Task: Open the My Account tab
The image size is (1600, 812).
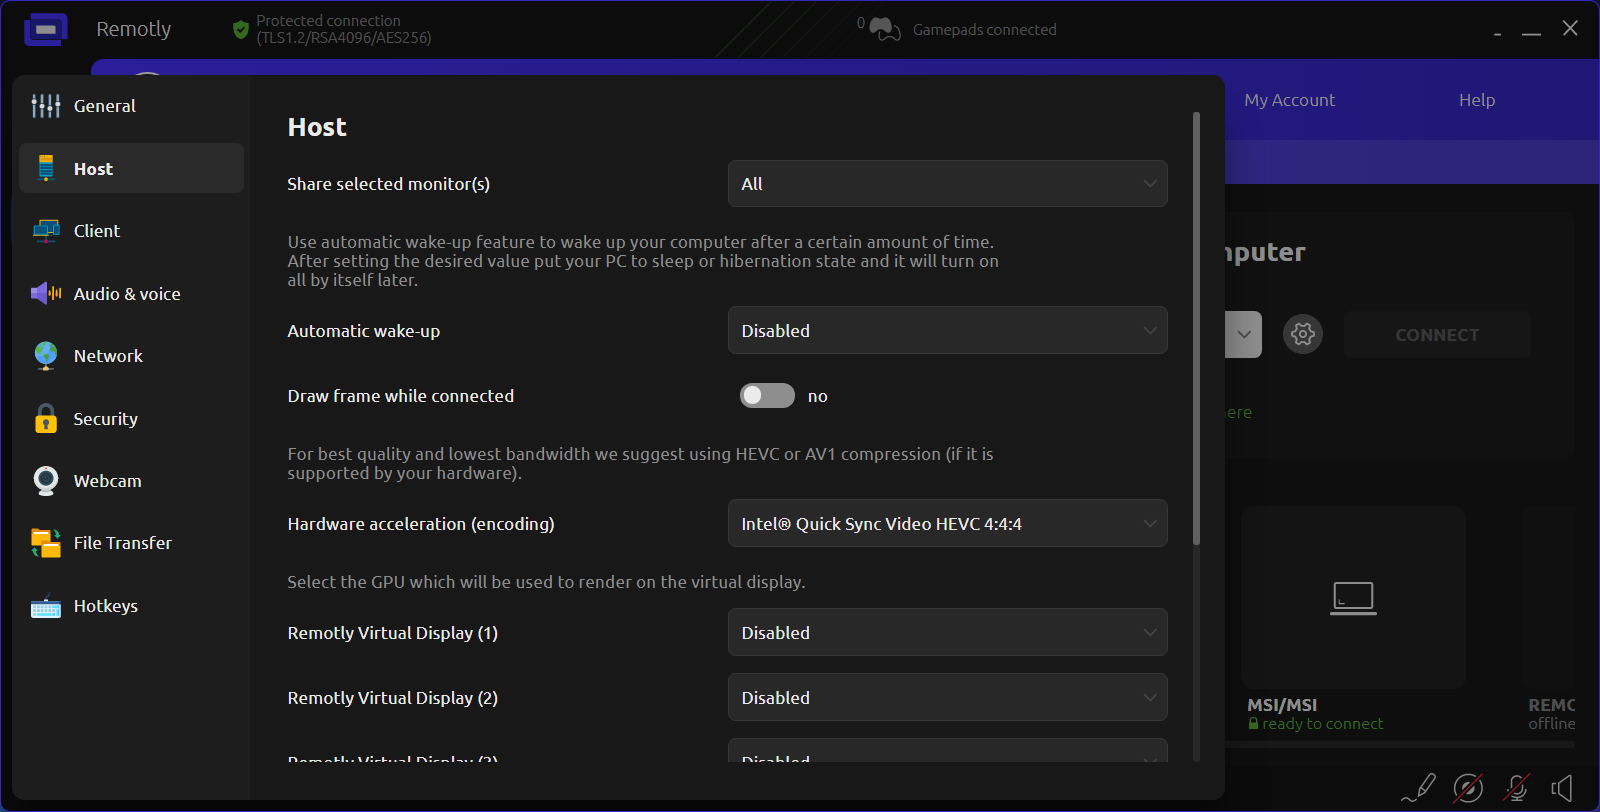Action: point(1289,100)
